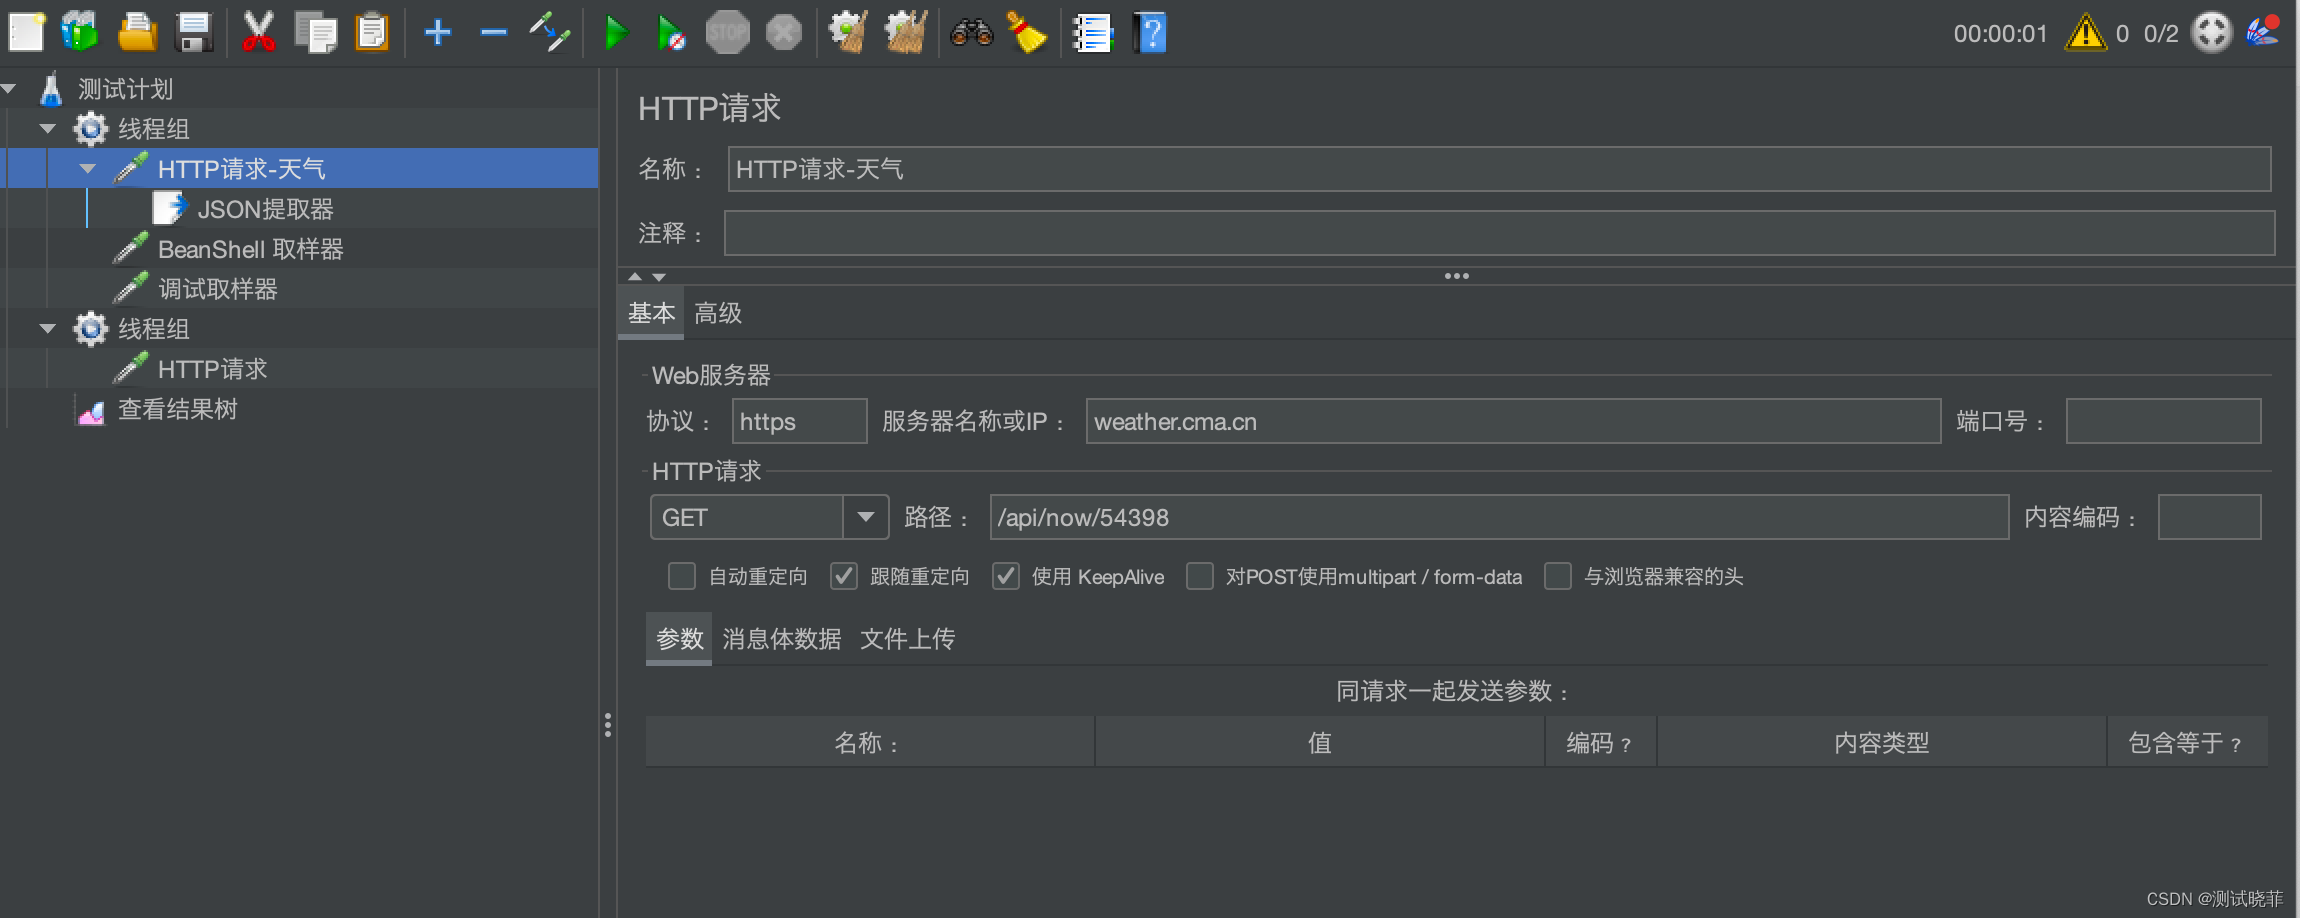
Task: Open the GET method dropdown
Action: (x=866, y=517)
